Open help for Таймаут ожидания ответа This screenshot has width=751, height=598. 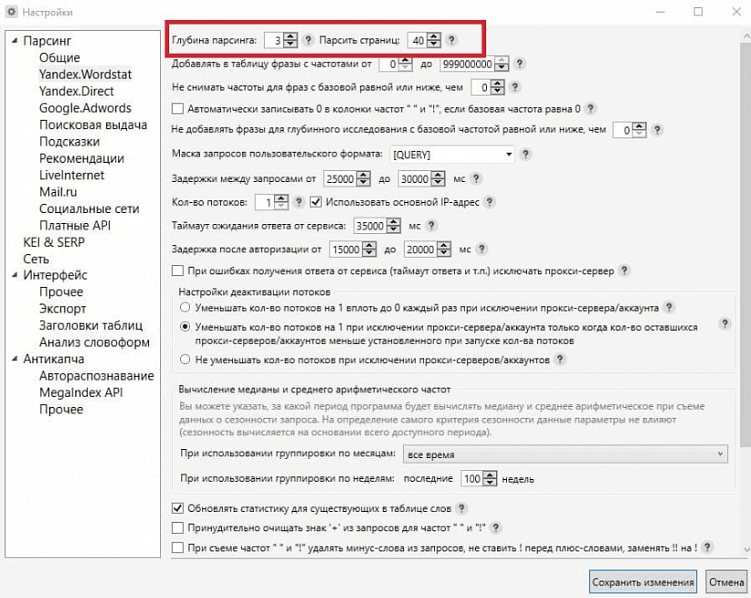pyautogui.click(x=431, y=226)
